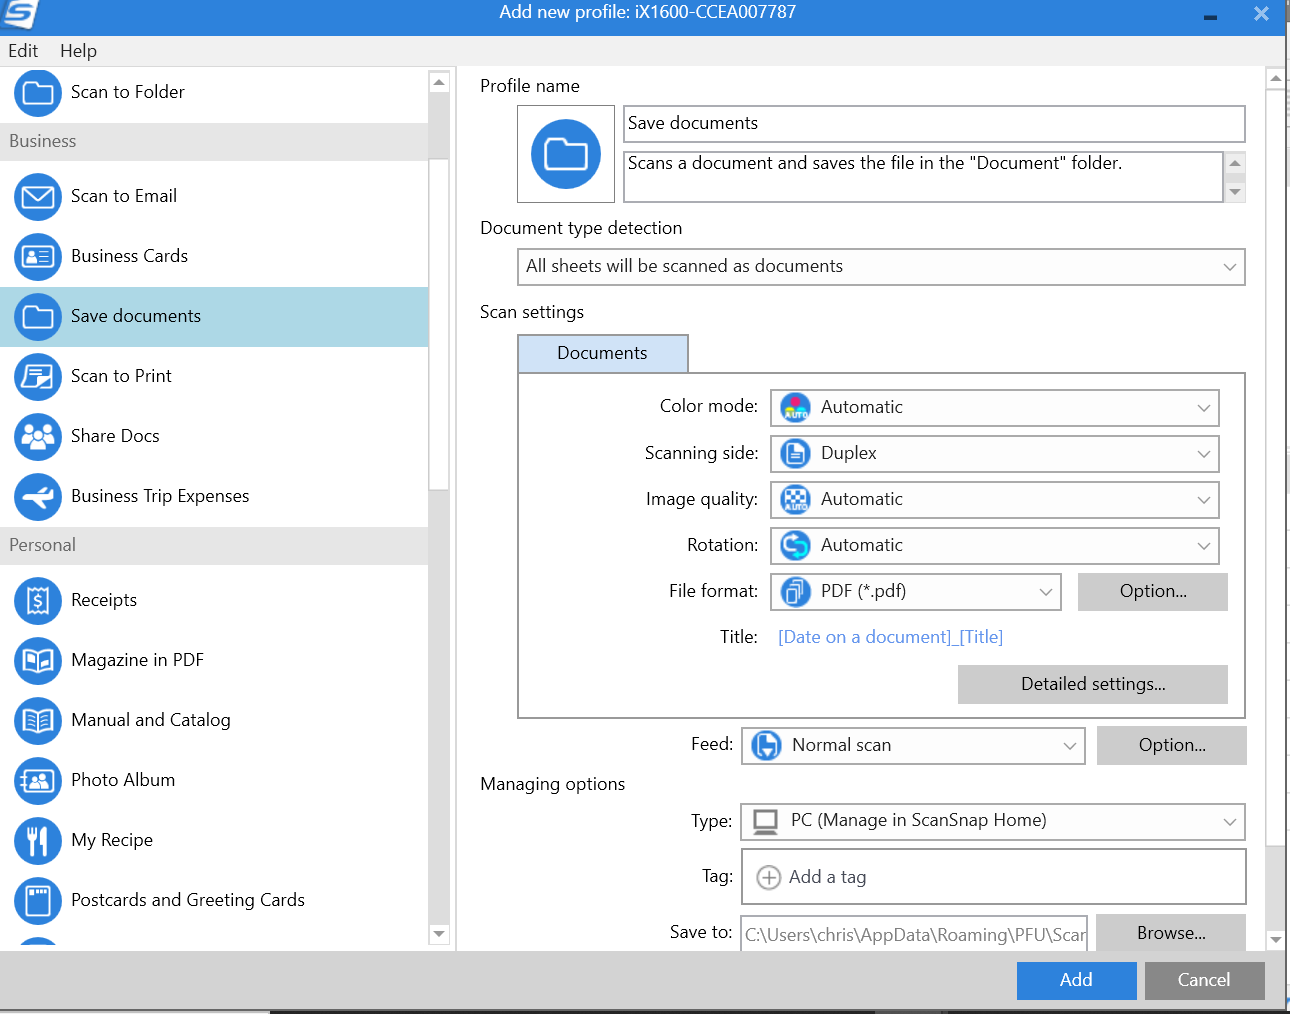This screenshot has height=1014, width=1290.
Task: Cancel adding the profile
Action: pyautogui.click(x=1204, y=980)
